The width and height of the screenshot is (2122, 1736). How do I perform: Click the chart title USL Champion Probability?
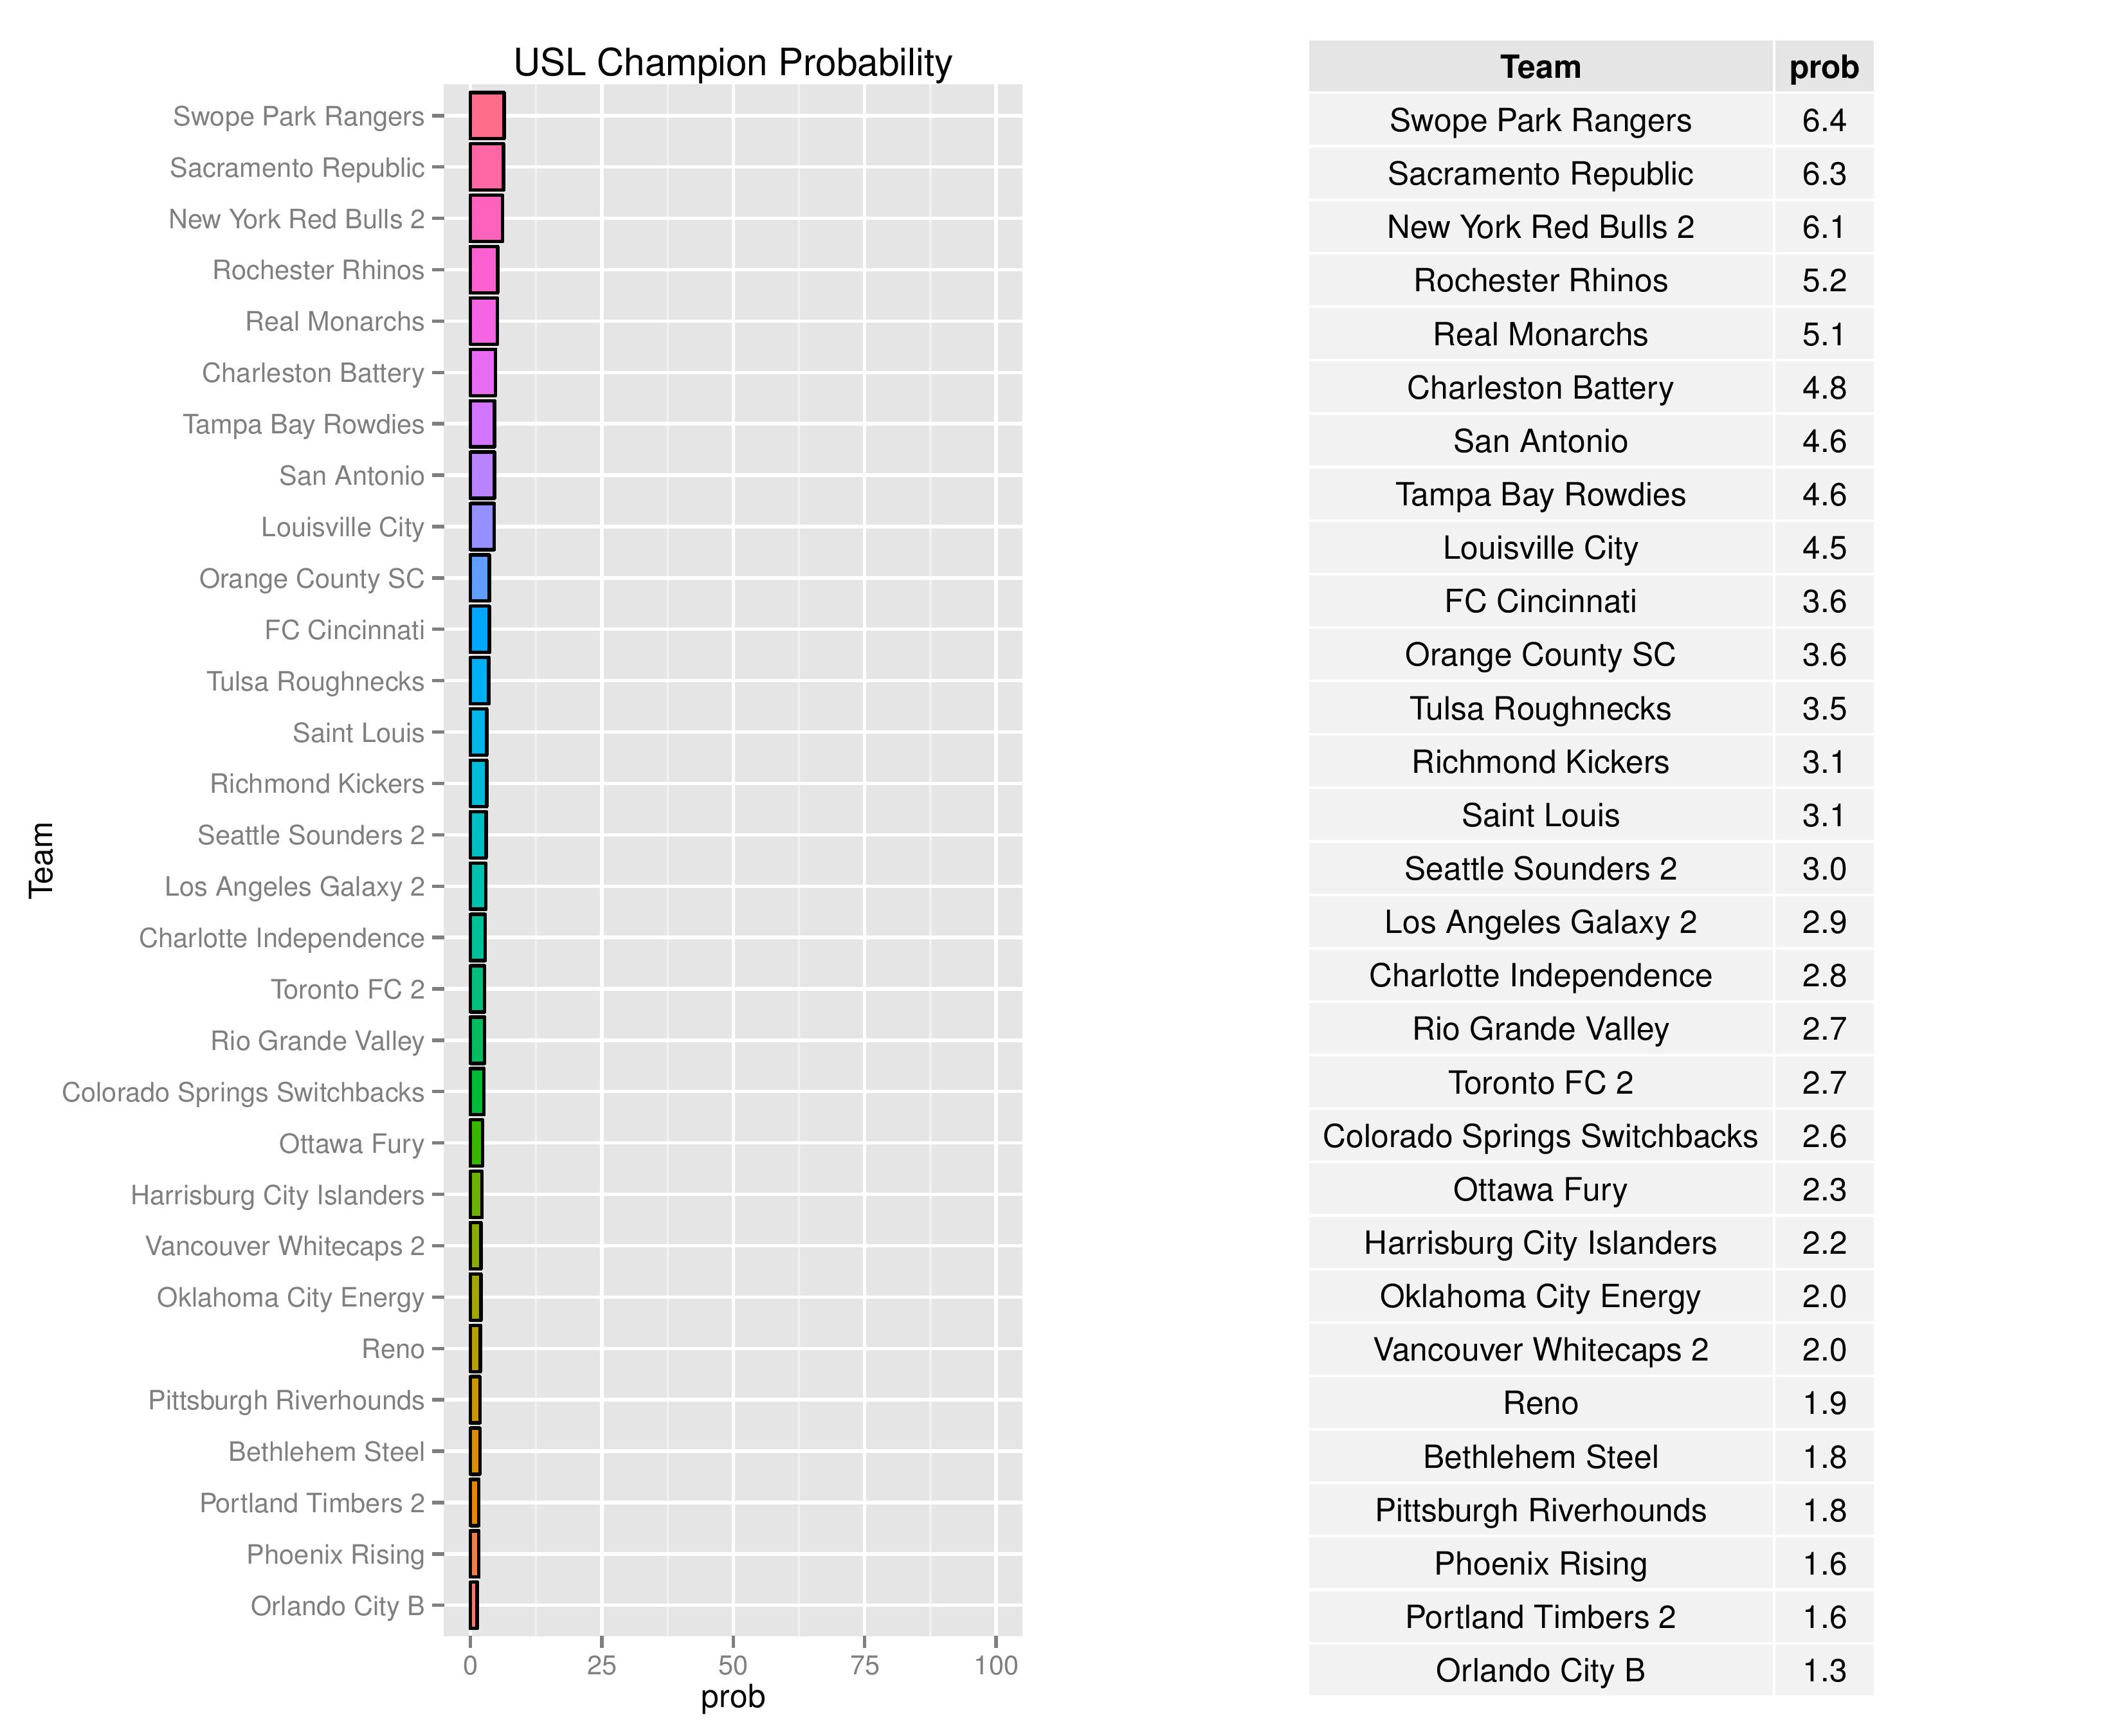(x=732, y=63)
